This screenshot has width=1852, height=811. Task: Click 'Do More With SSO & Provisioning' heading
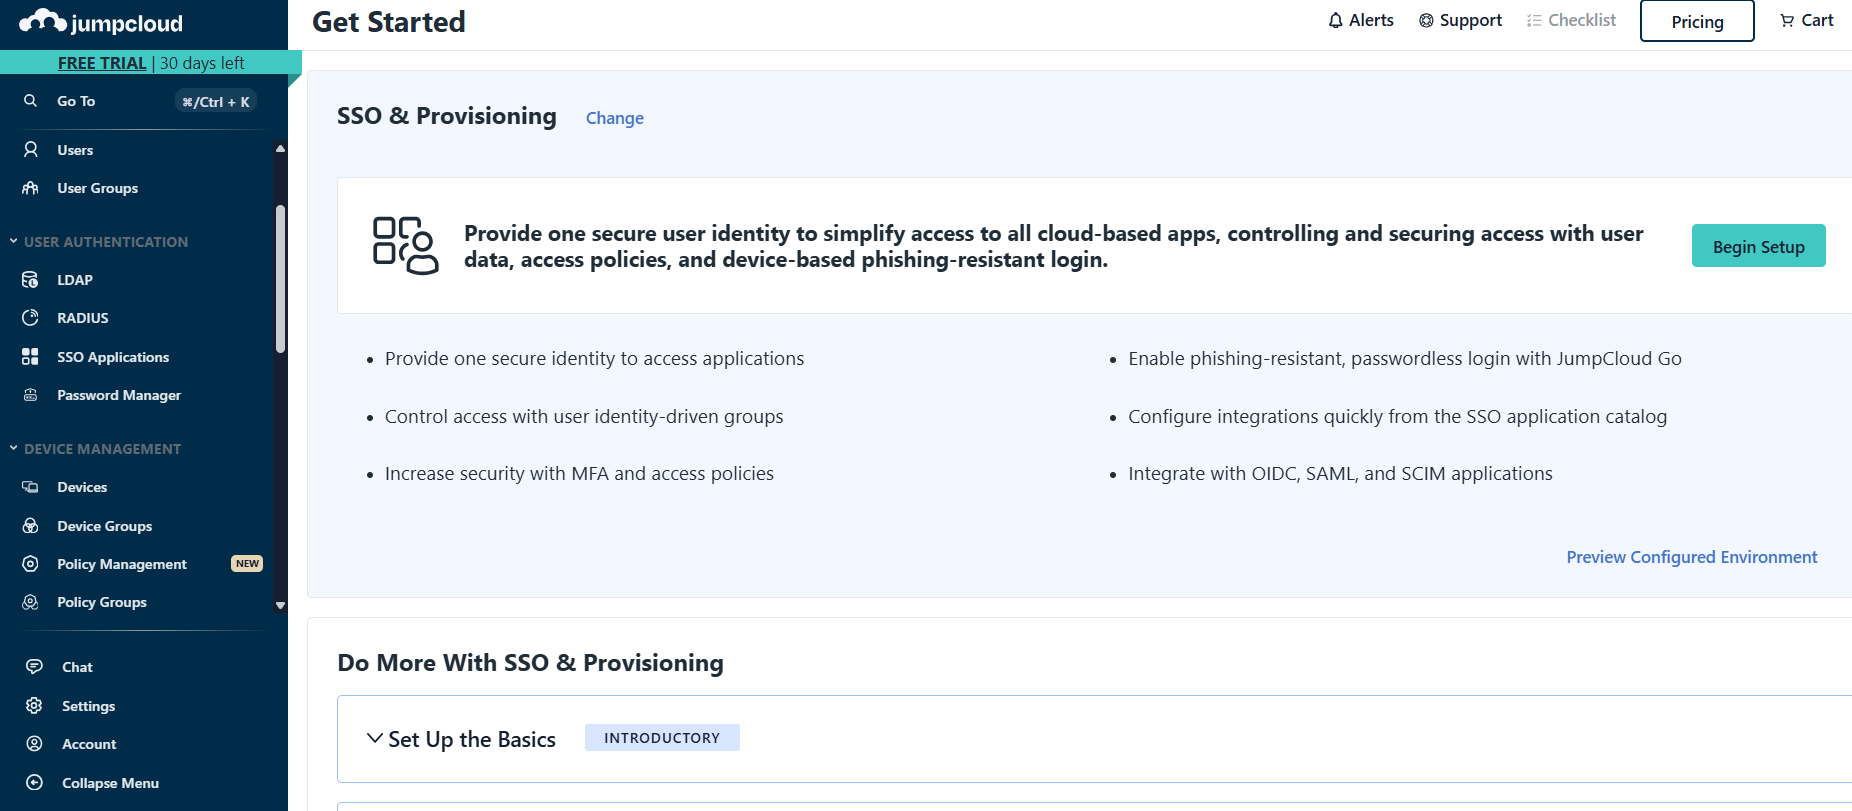click(x=530, y=663)
